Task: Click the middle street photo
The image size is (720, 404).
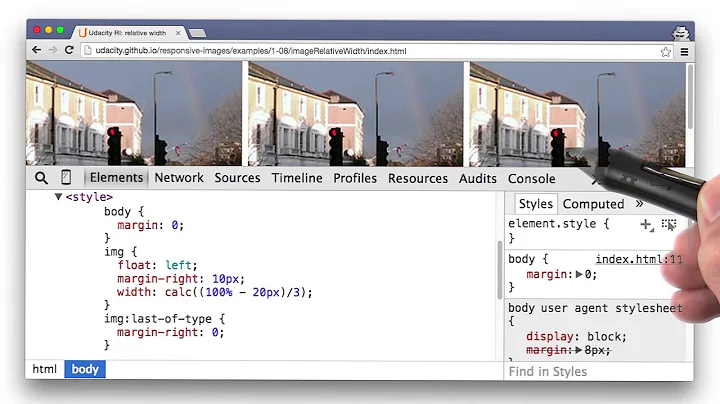Action: coord(356,113)
